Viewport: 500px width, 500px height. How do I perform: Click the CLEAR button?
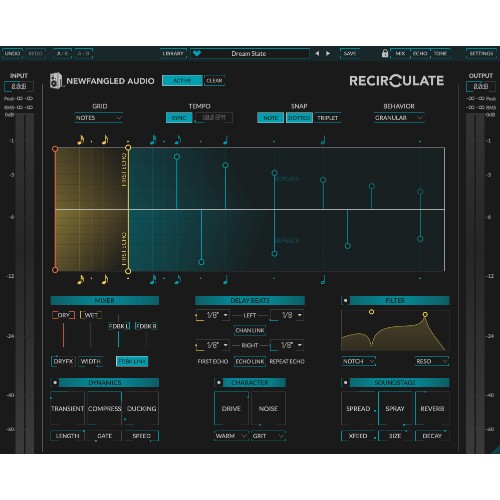214,81
